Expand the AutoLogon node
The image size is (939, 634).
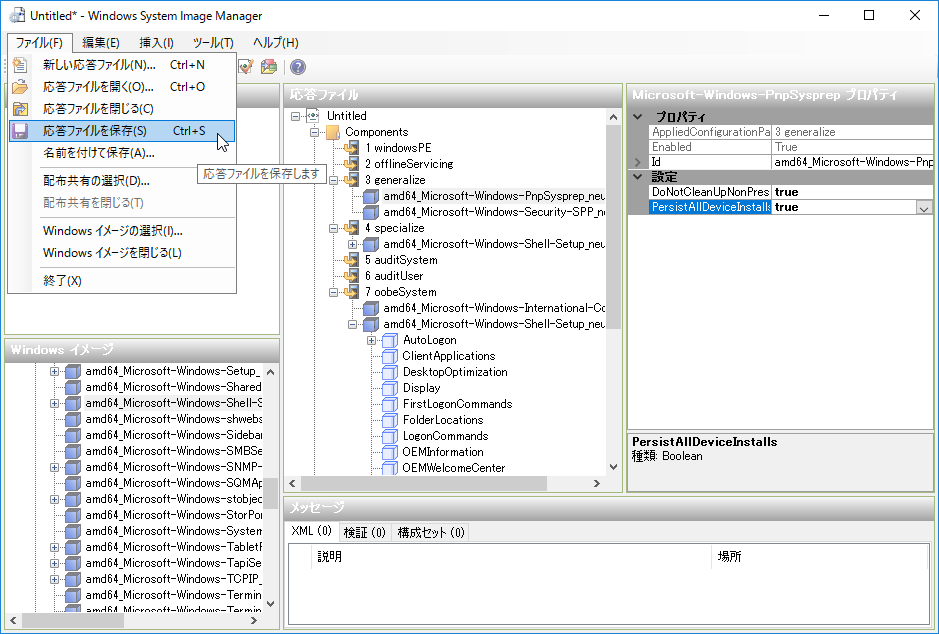(372, 340)
